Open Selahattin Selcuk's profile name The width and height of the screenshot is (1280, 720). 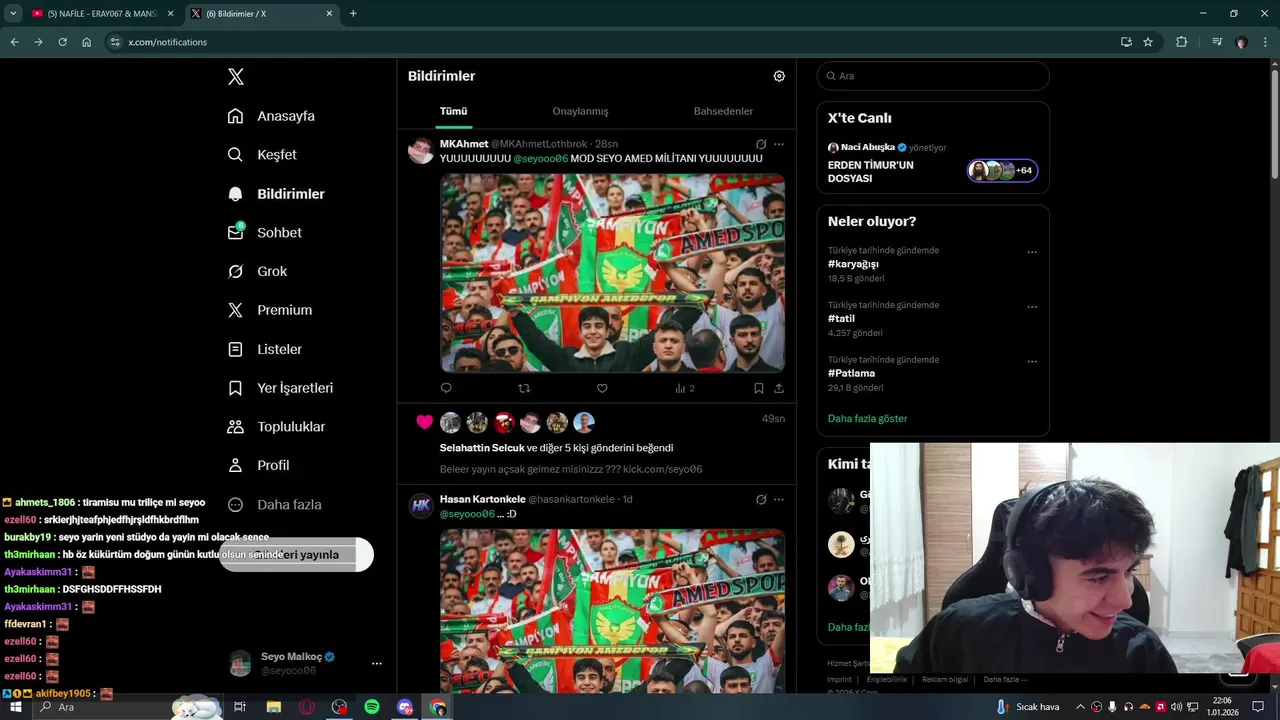(482, 448)
